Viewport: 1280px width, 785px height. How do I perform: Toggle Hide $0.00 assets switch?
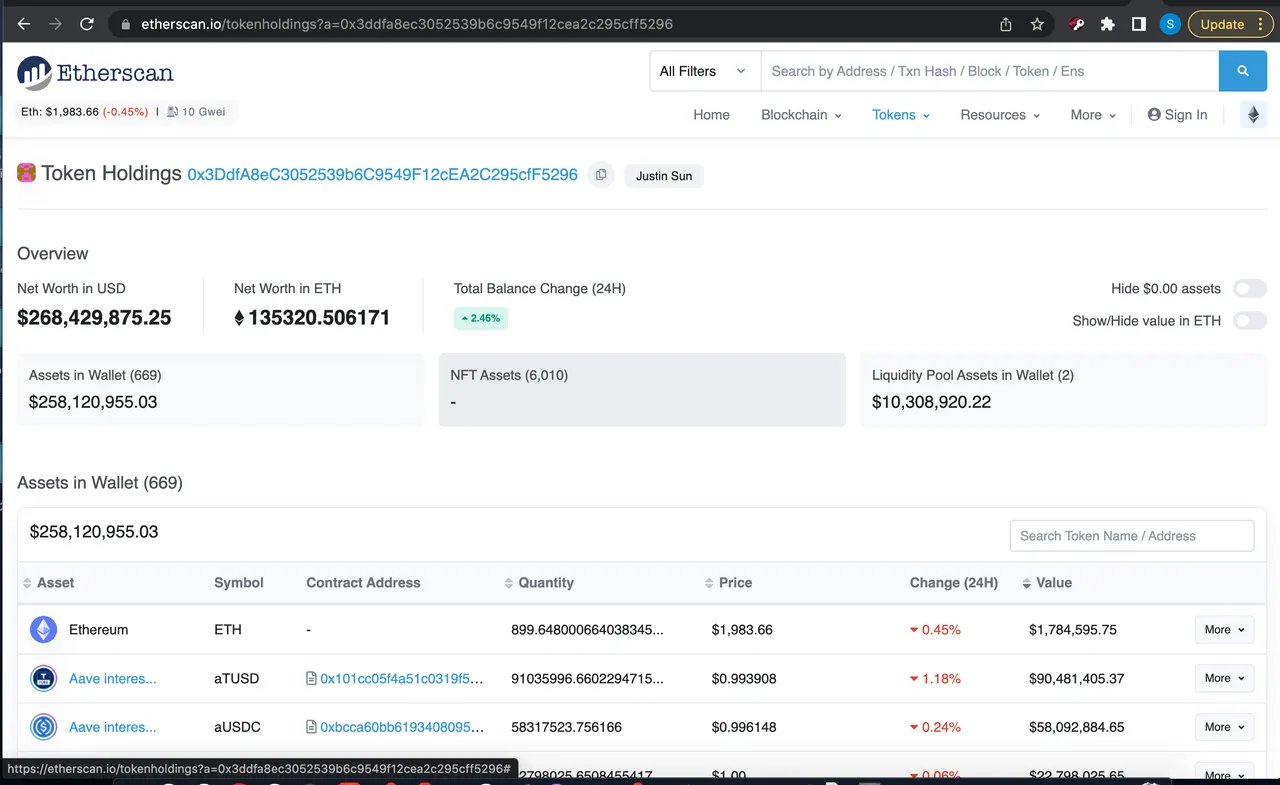click(x=1250, y=289)
